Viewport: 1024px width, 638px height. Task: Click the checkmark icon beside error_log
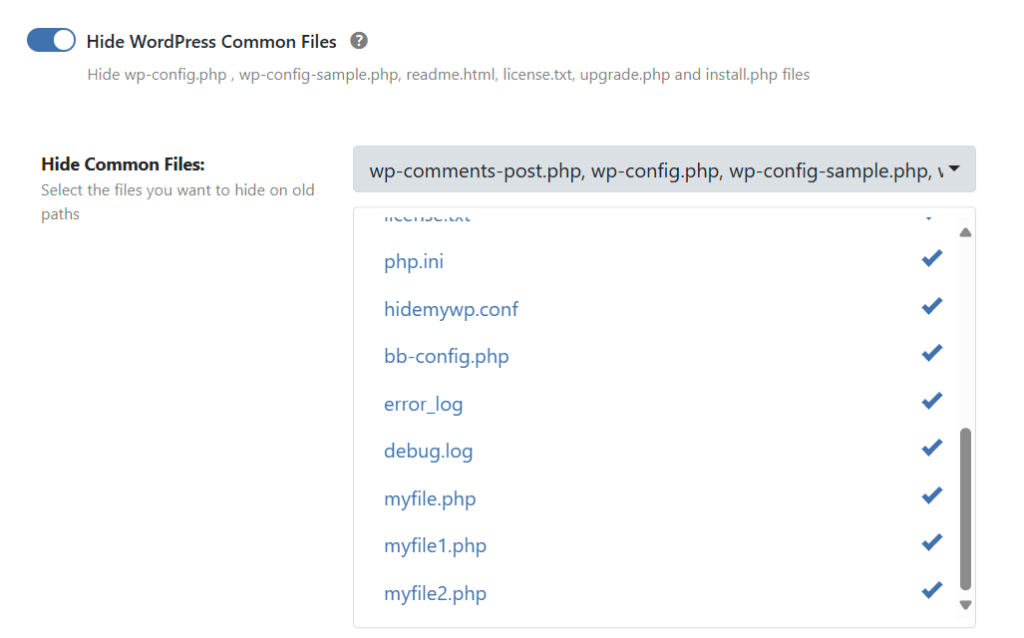pos(931,400)
